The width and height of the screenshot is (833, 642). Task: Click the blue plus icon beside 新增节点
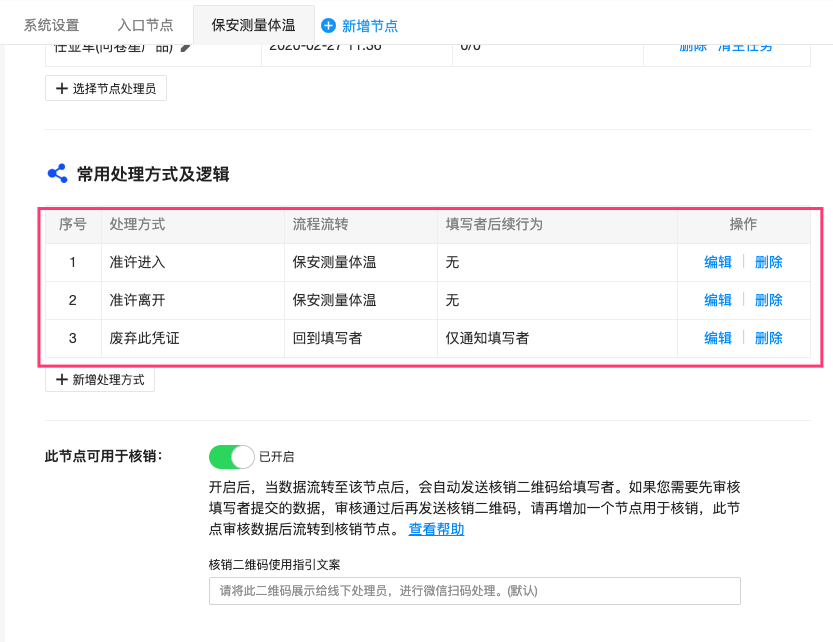[x=328, y=26]
